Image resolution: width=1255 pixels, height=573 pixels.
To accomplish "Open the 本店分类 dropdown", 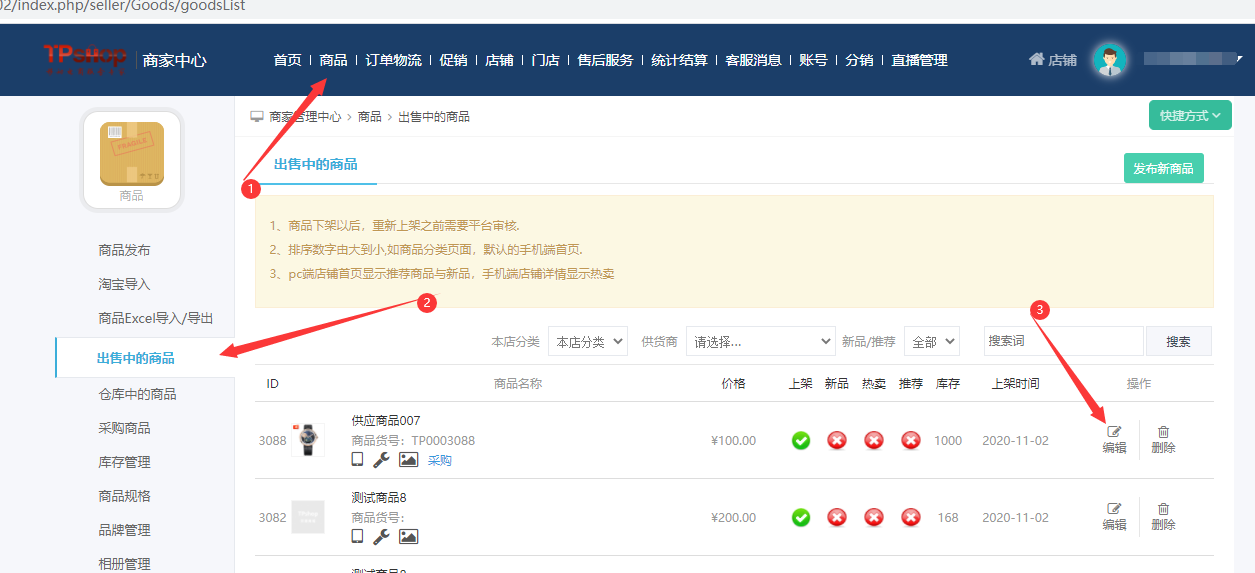I will (x=588, y=342).
